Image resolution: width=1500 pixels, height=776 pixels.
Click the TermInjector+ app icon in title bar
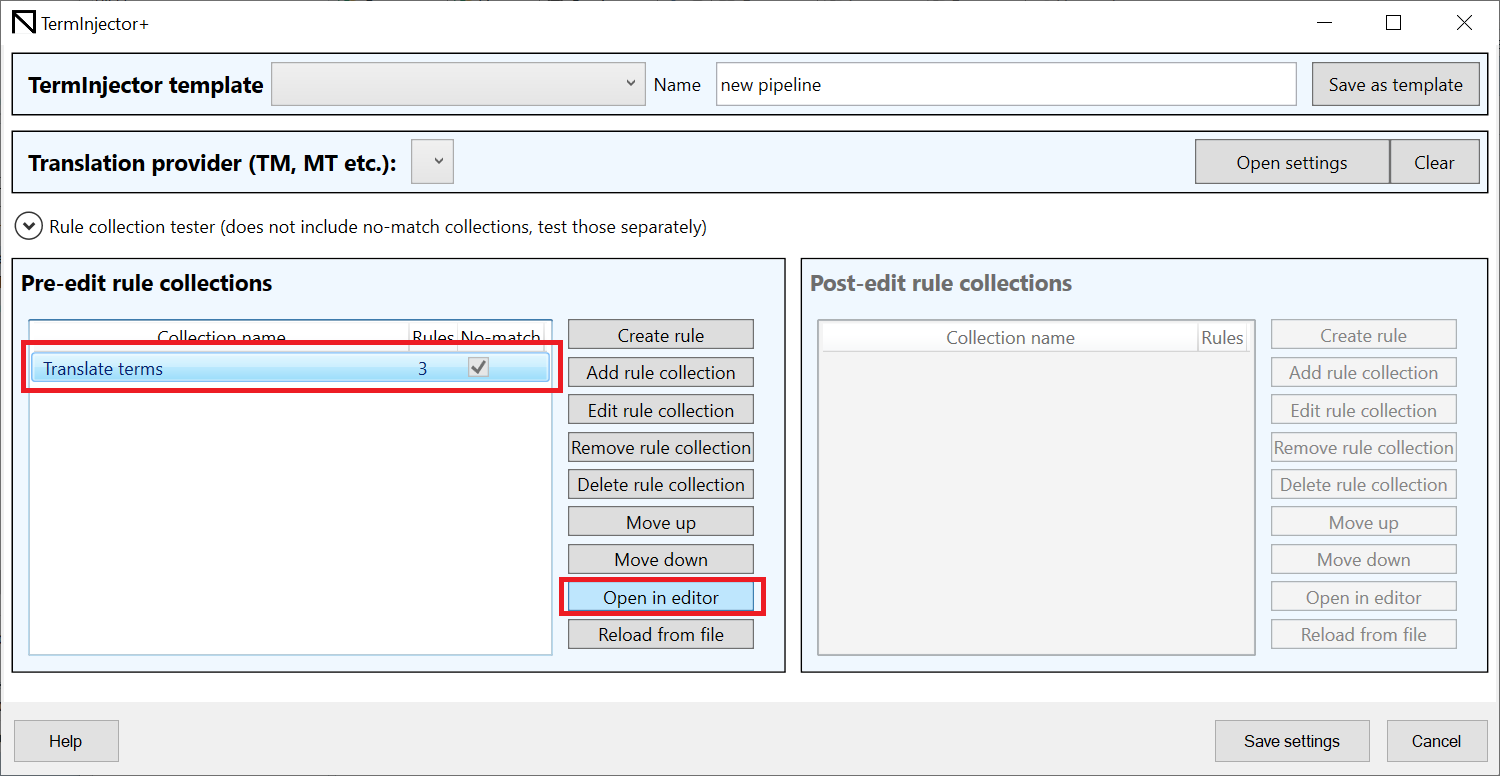pyautogui.click(x=23, y=23)
